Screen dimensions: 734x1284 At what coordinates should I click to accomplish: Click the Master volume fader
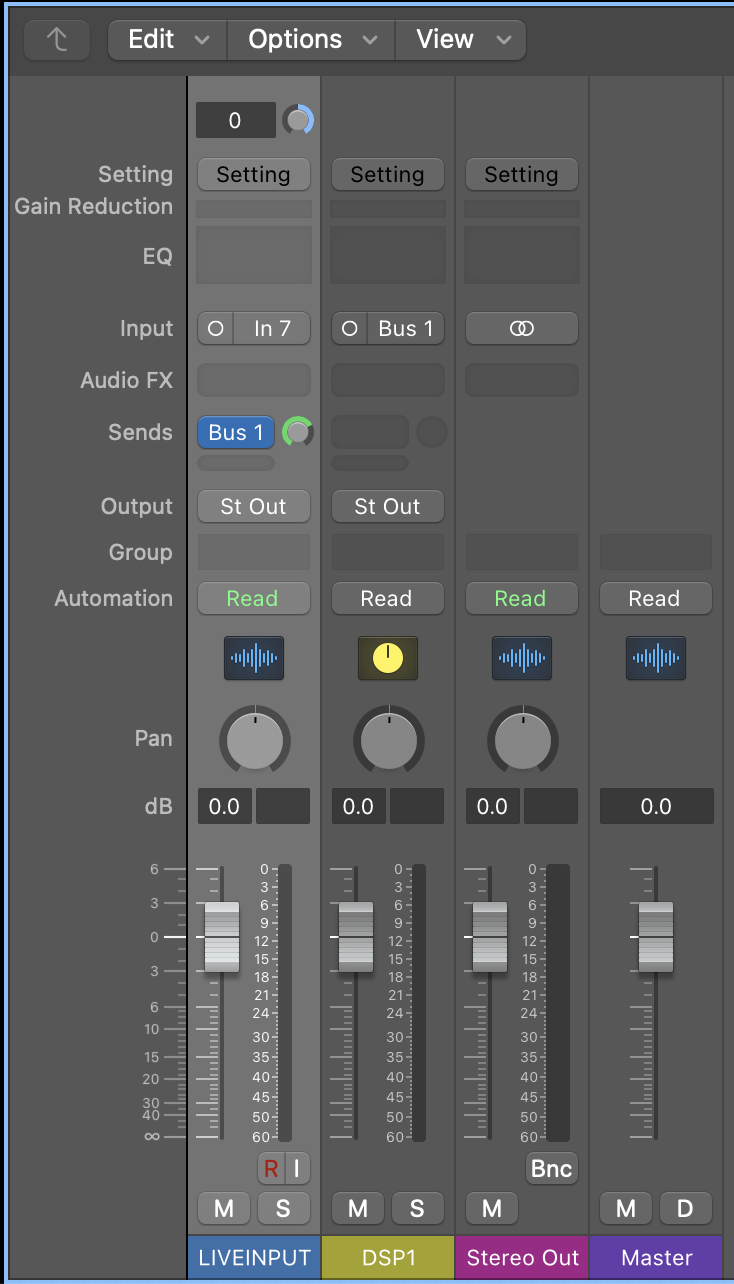point(656,937)
